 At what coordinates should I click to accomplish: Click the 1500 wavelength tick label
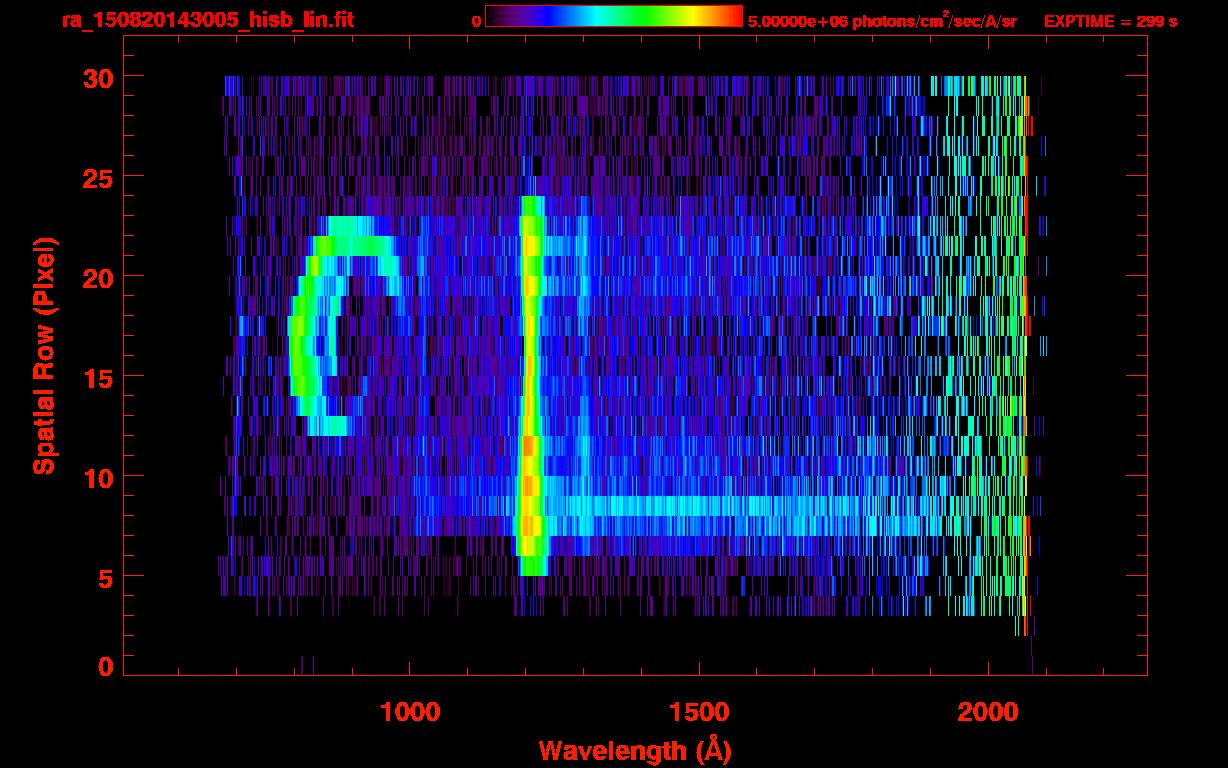tap(699, 711)
